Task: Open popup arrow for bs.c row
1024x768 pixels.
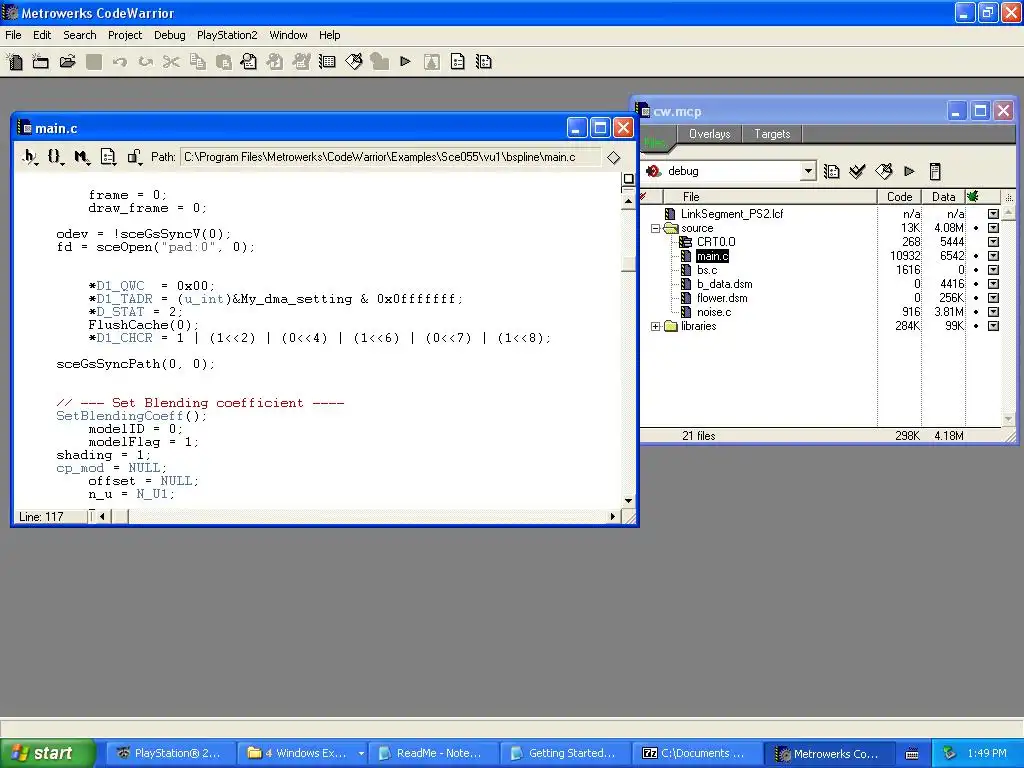Action: click(x=993, y=270)
